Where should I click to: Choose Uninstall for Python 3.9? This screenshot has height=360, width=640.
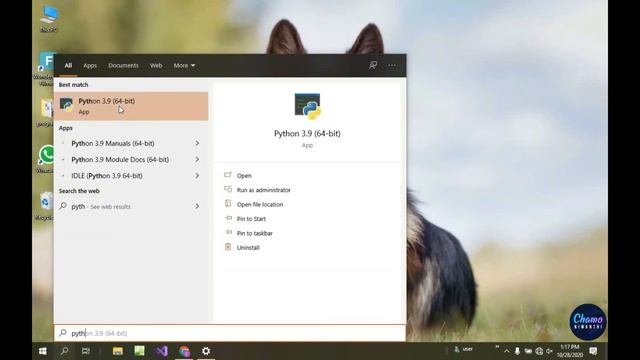[248, 248]
